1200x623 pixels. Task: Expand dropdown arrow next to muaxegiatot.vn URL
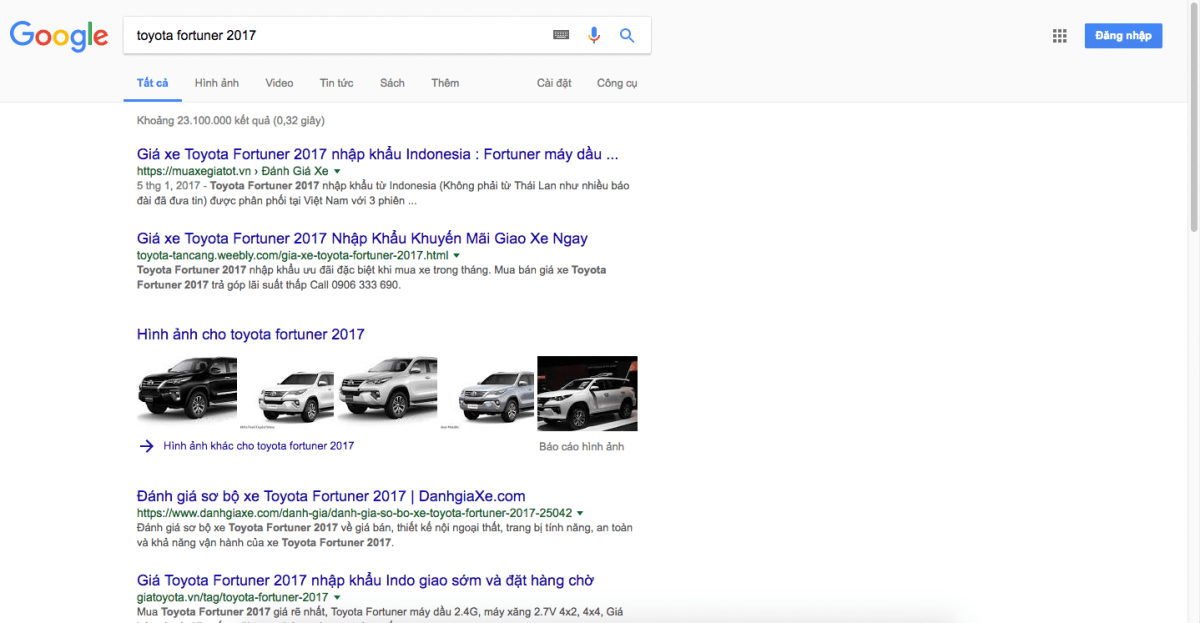pyautogui.click(x=337, y=172)
